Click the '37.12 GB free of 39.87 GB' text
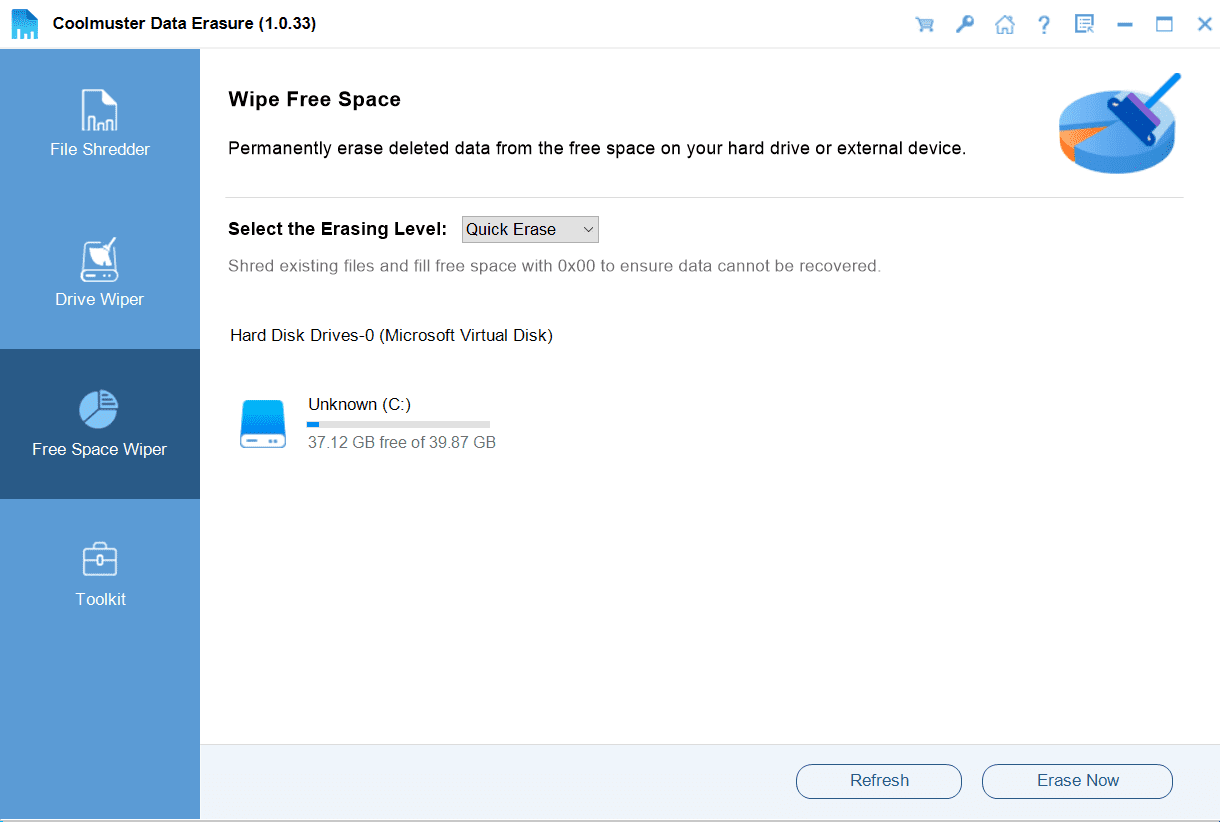Viewport: 1220px width, 822px height. tap(402, 442)
